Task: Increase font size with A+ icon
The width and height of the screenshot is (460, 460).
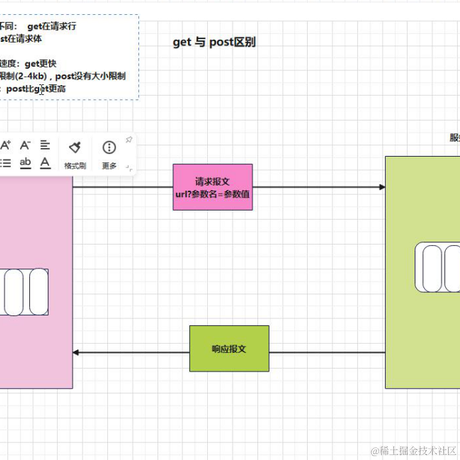Action: coord(6,145)
